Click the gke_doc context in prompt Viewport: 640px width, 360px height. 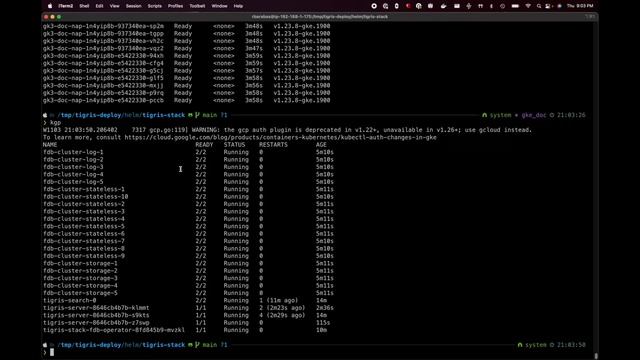click(x=533, y=115)
